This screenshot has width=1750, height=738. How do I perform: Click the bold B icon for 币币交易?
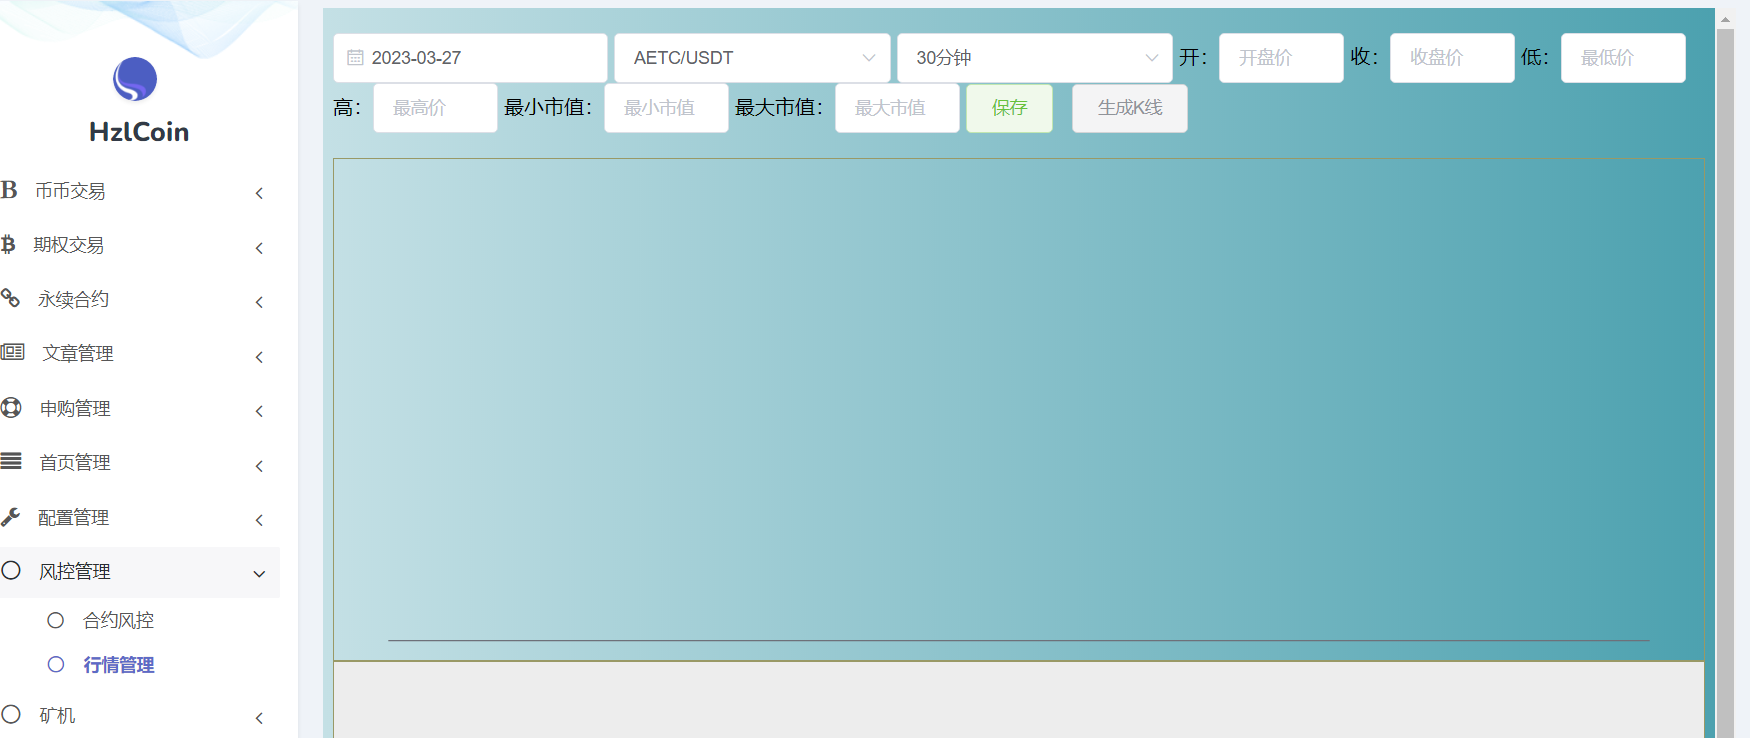pos(10,190)
